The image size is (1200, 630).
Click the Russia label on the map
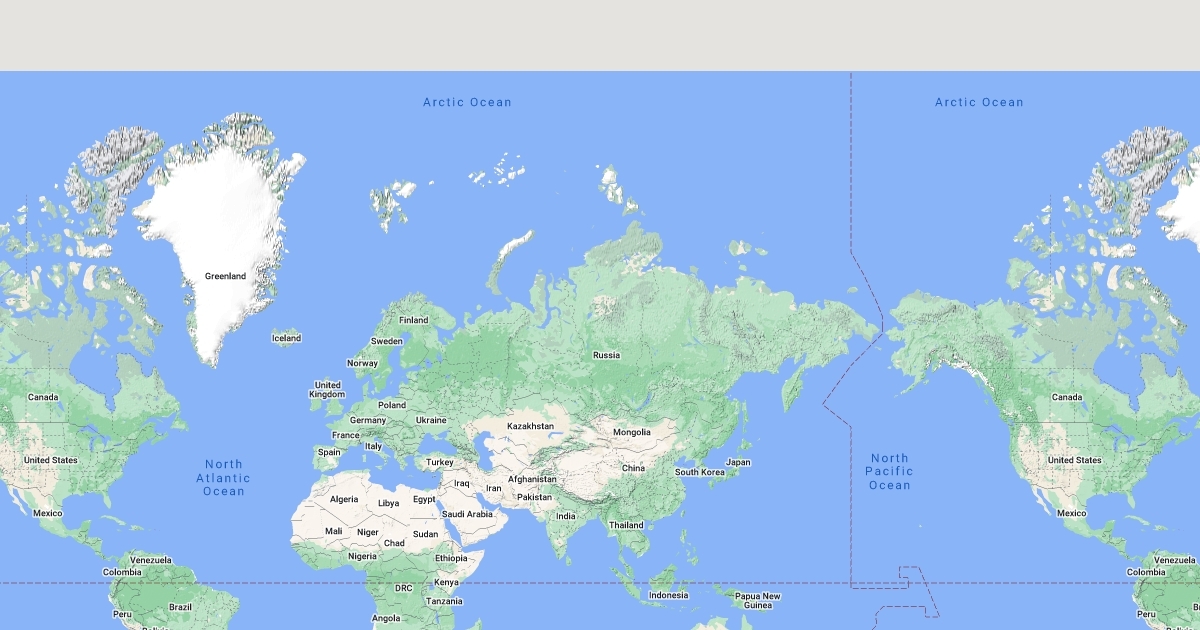pyautogui.click(x=606, y=355)
